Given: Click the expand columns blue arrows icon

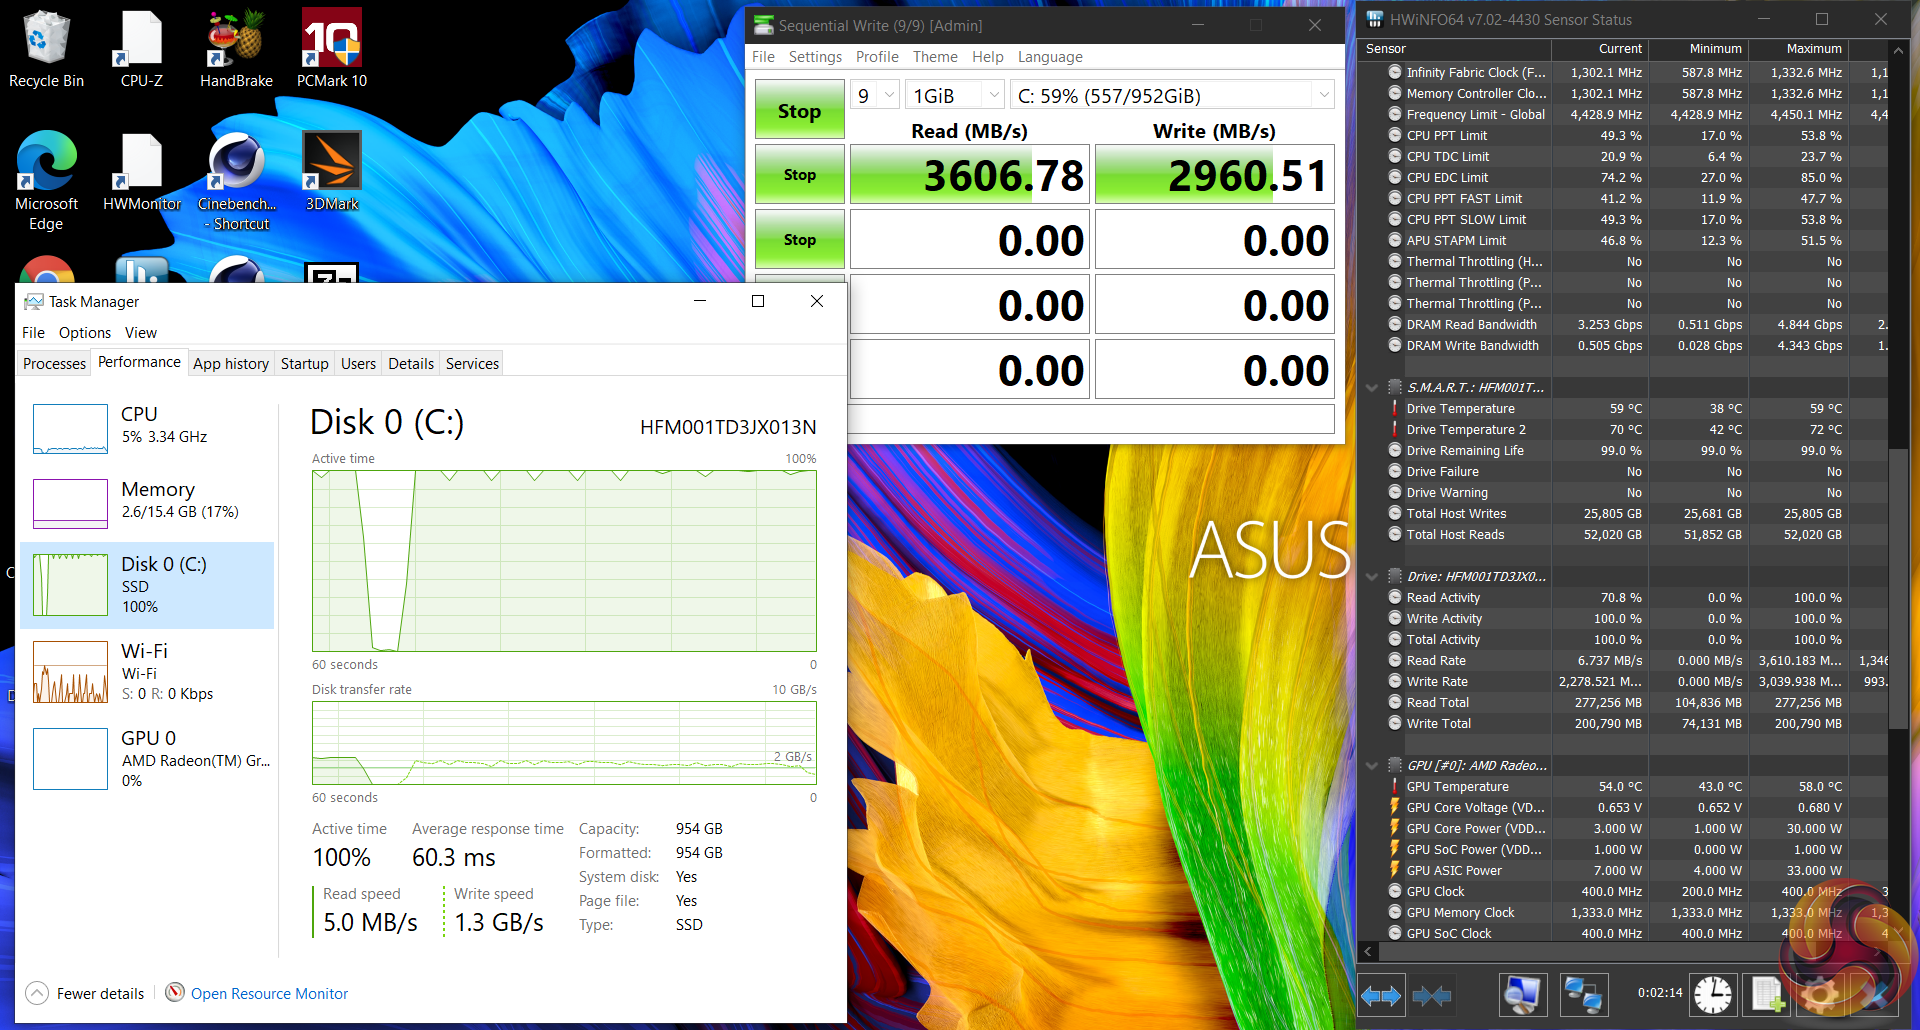Looking at the screenshot, I should tap(1381, 995).
